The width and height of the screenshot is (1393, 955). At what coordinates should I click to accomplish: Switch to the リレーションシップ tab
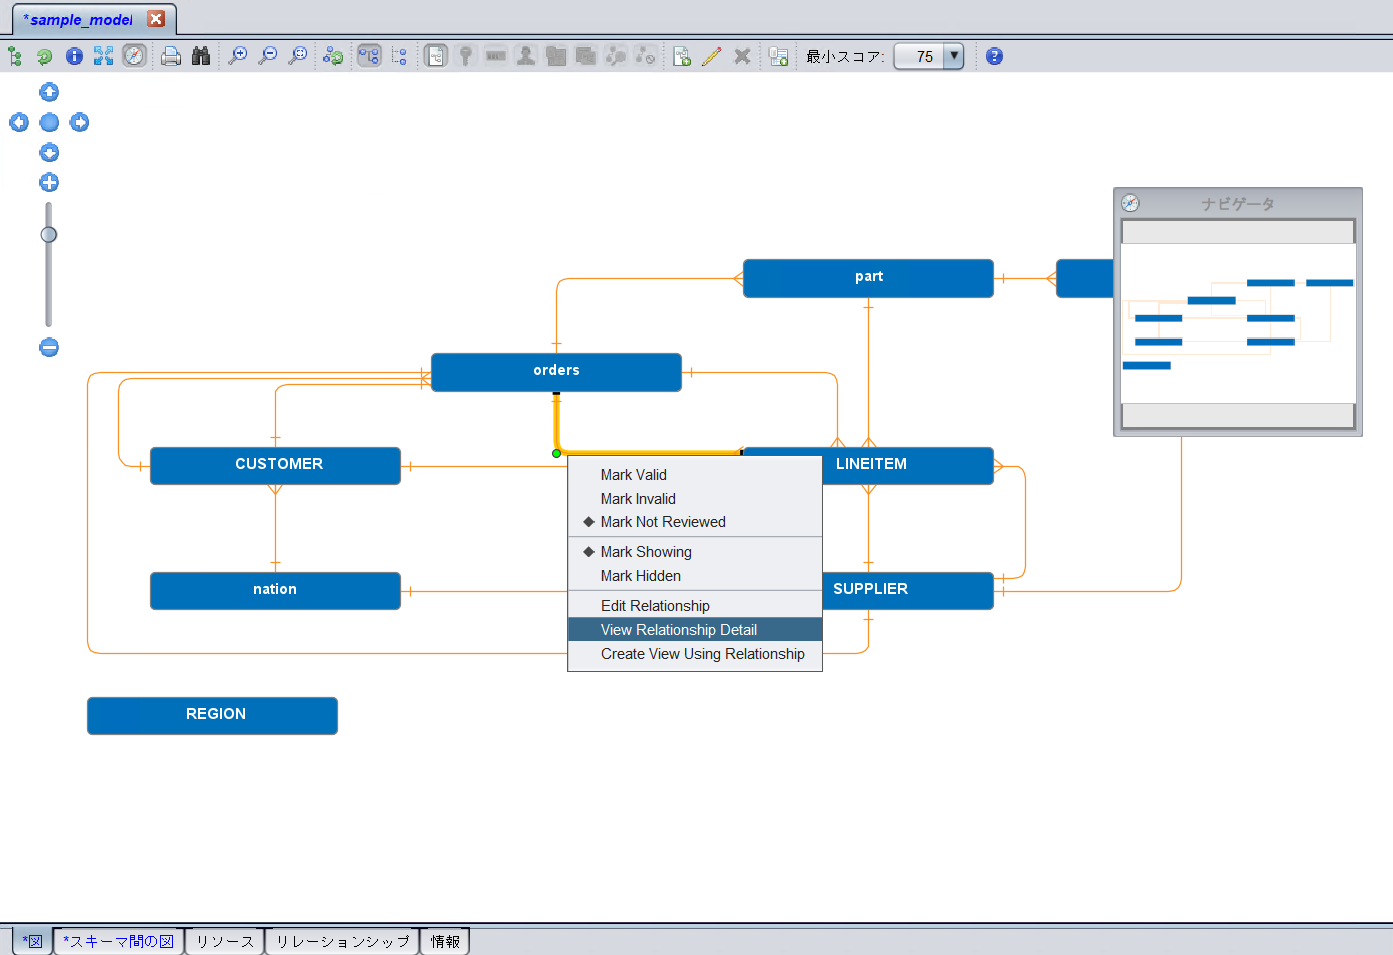tap(342, 941)
